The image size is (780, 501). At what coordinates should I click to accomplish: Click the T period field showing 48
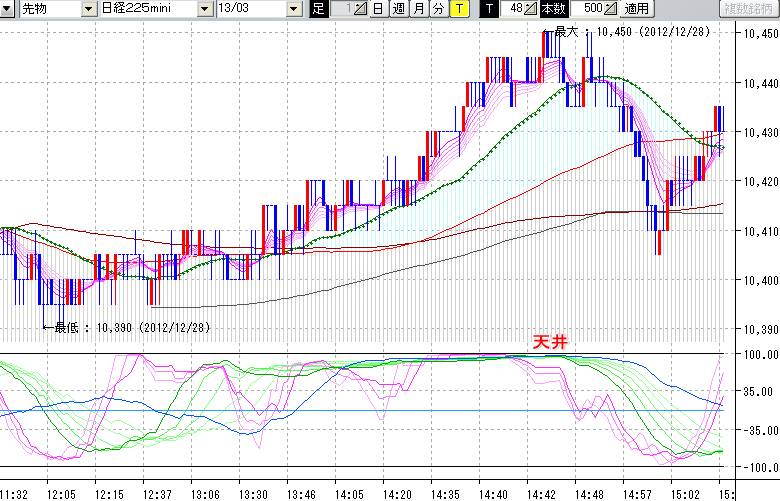[x=512, y=9]
